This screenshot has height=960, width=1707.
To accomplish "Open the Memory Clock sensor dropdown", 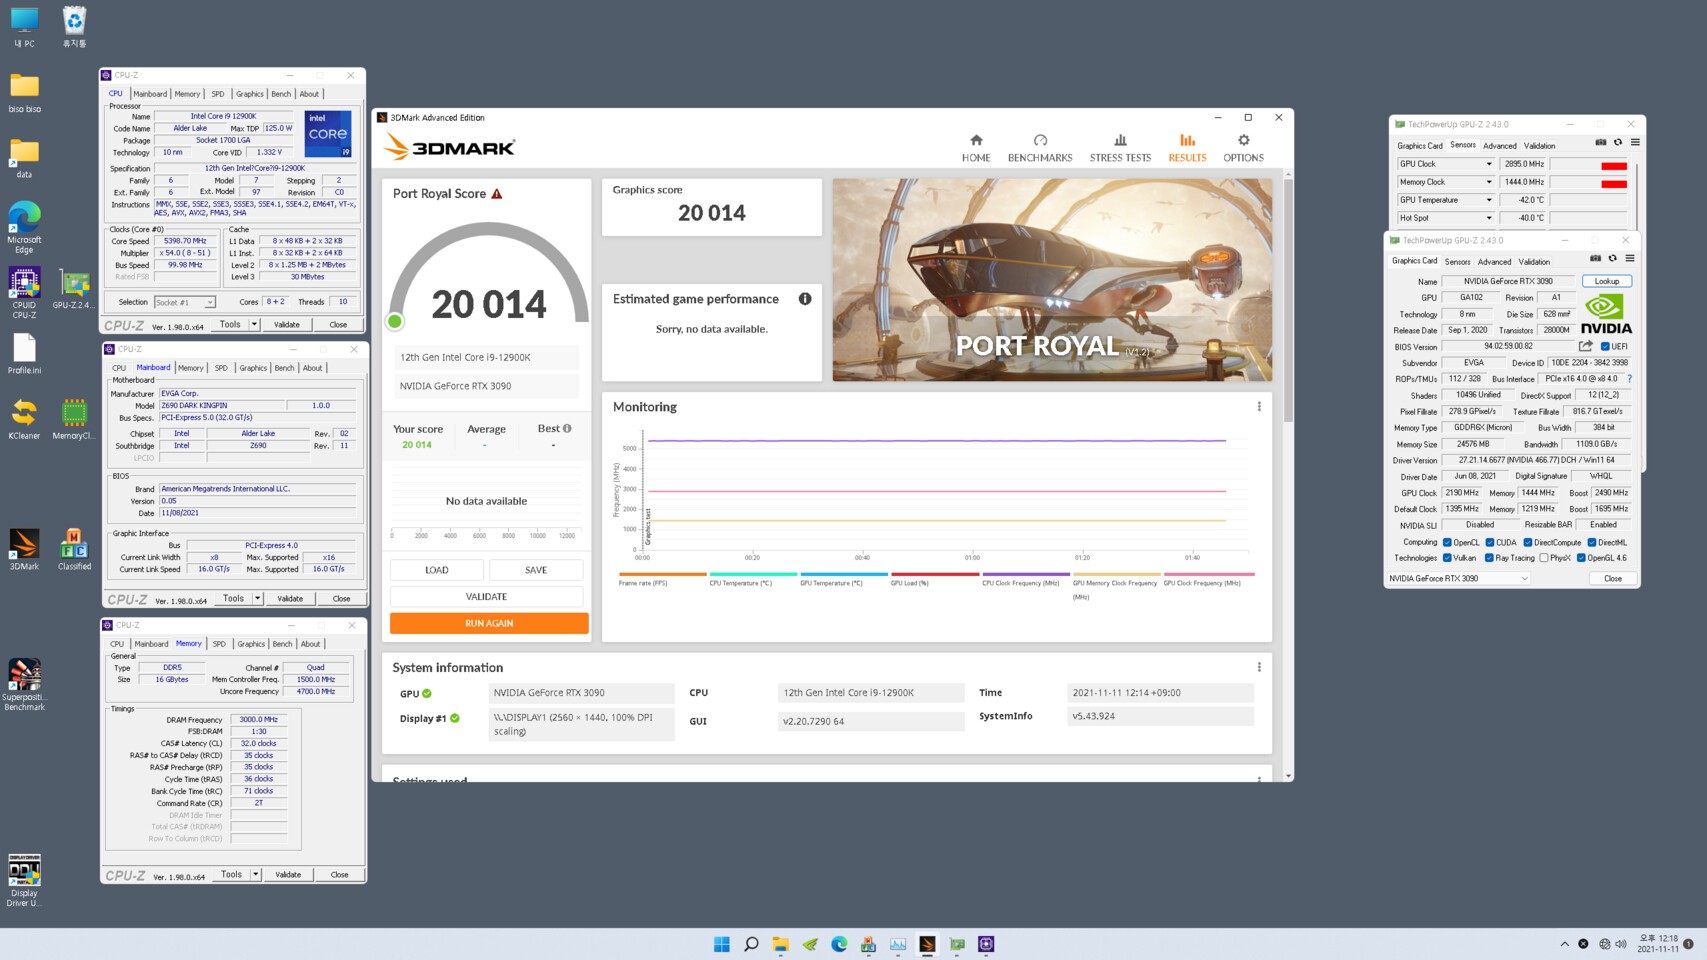I will coord(1488,182).
